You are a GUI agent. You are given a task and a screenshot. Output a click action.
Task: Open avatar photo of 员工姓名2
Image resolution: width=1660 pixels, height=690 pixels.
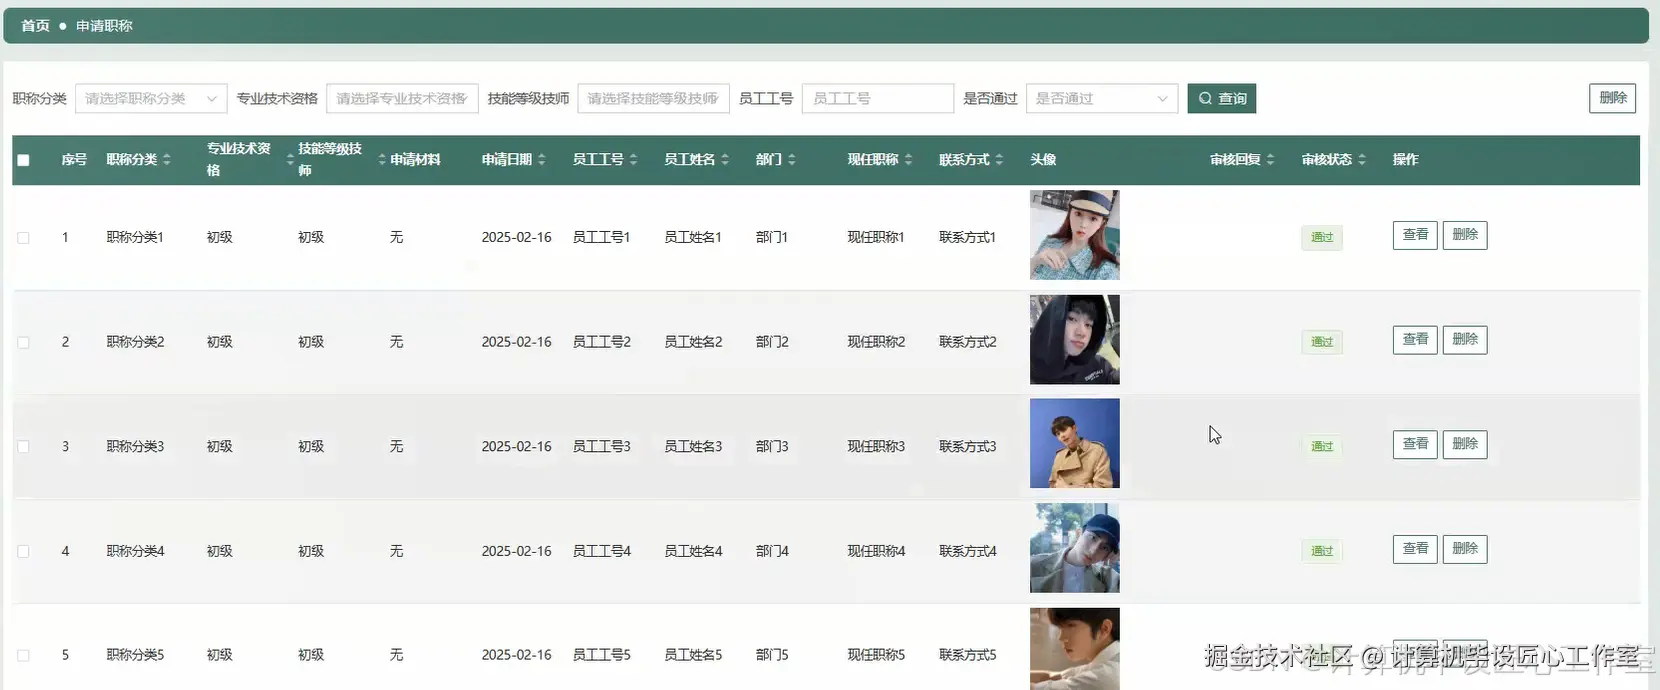point(1075,340)
